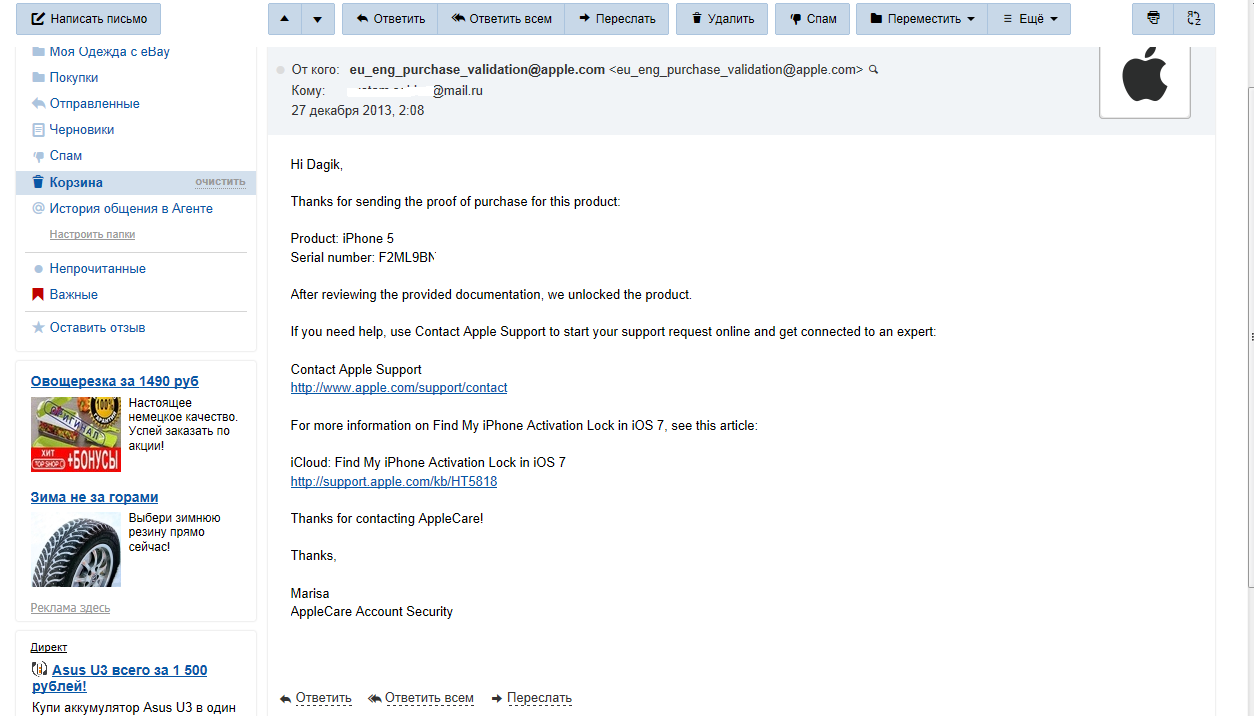Go to the next message with down arrow
This screenshot has width=1254, height=717.
(318, 19)
